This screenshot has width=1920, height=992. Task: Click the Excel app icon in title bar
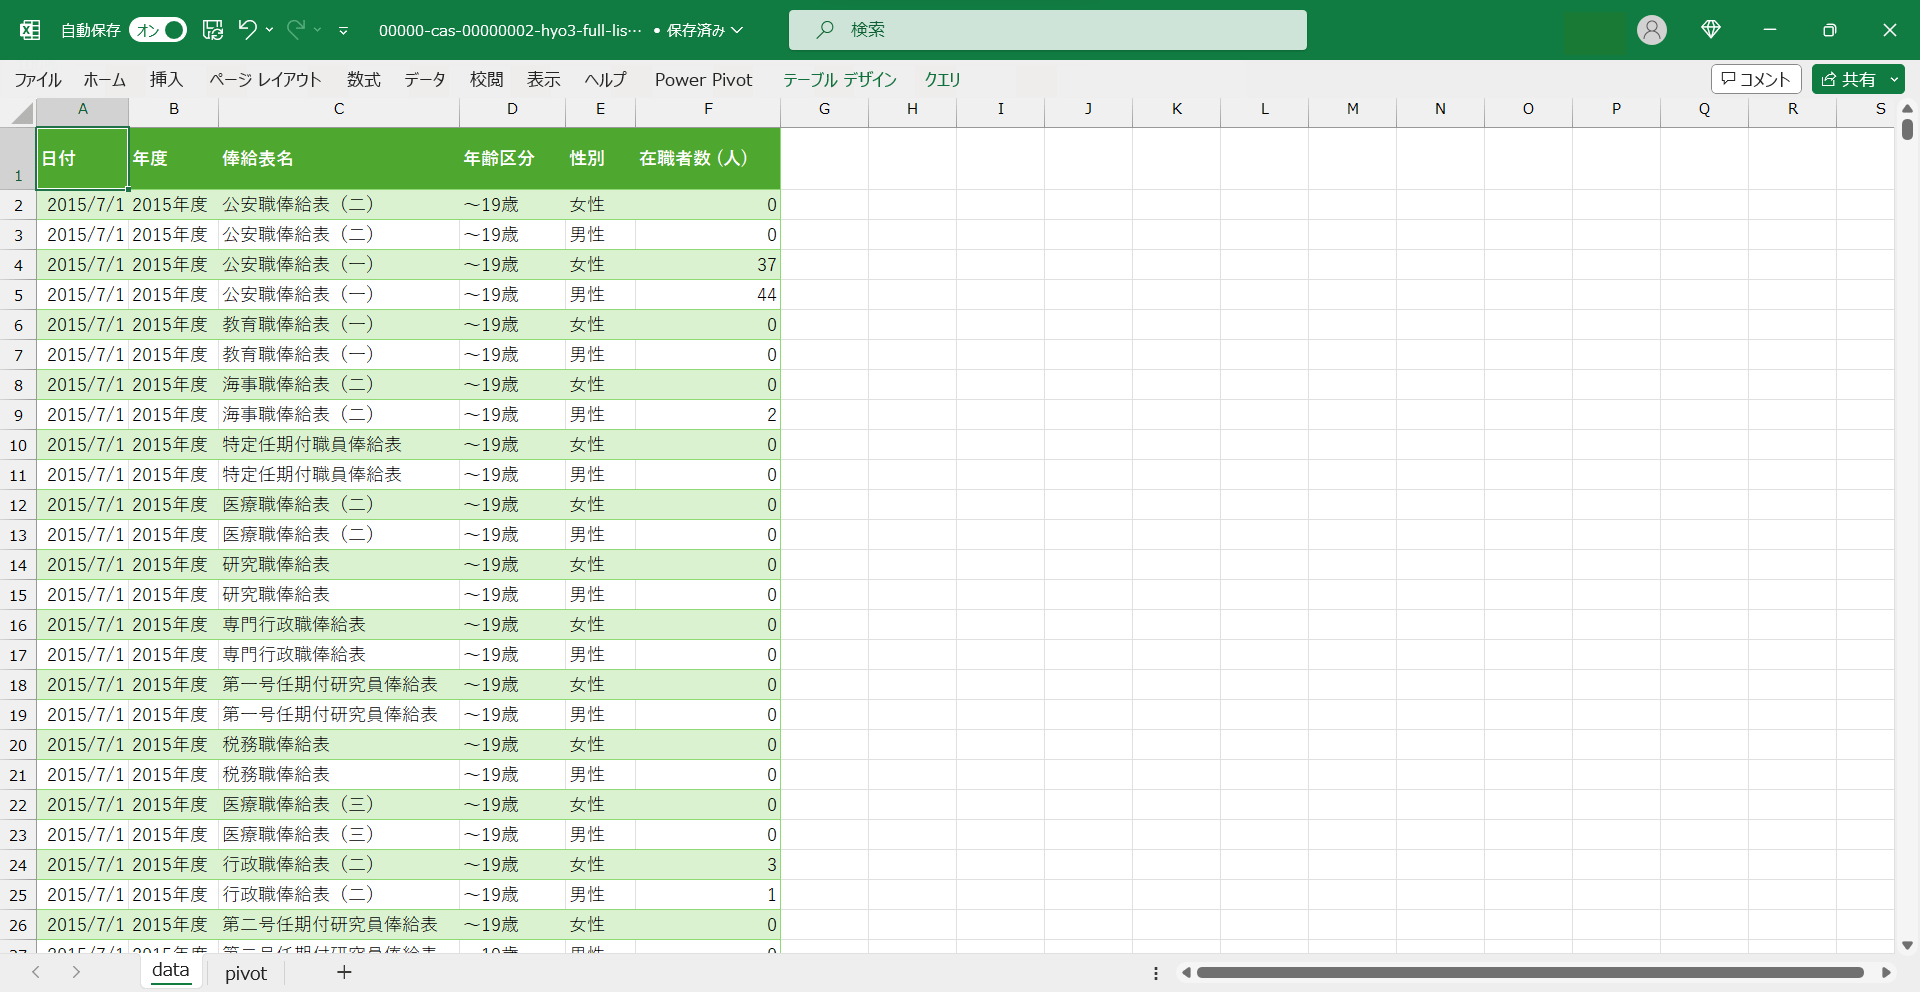coord(30,30)
